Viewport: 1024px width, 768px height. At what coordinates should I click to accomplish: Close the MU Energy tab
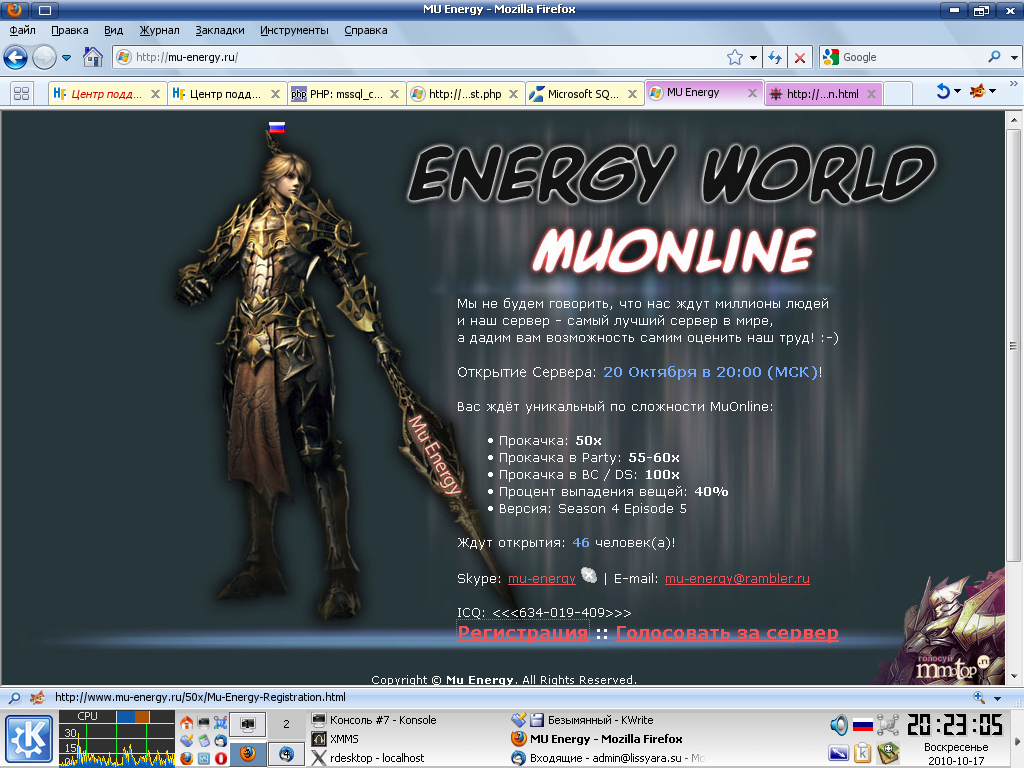752,93
